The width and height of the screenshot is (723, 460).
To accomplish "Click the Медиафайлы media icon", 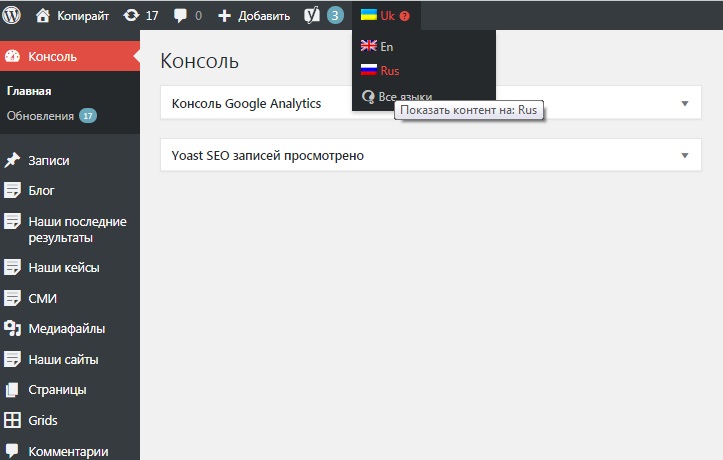I will click(x=12, y=329).
